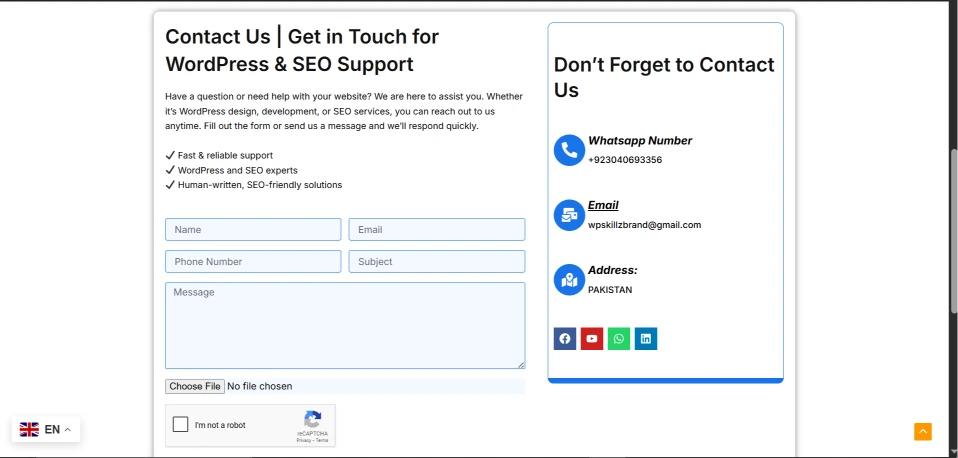
Task: Open the WhatsApp social link
Action: tap(619, 339)
